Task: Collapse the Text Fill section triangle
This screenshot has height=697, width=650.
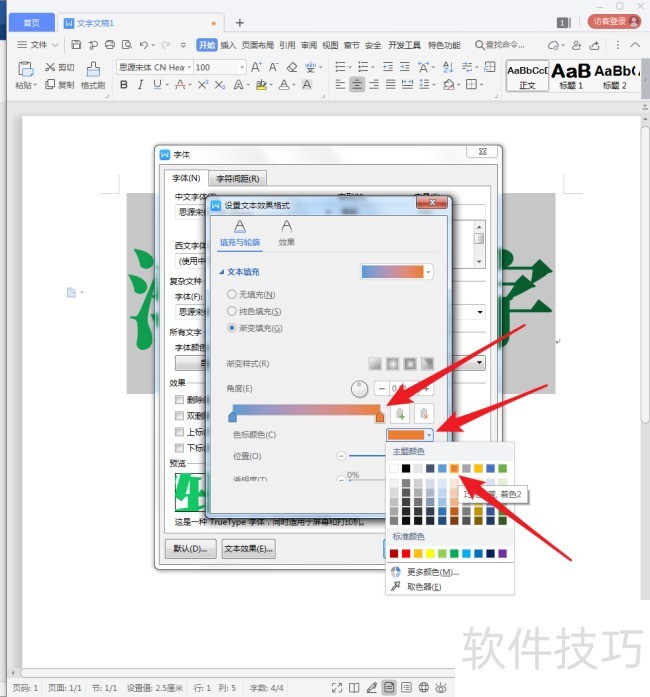Action: point(221,272)
